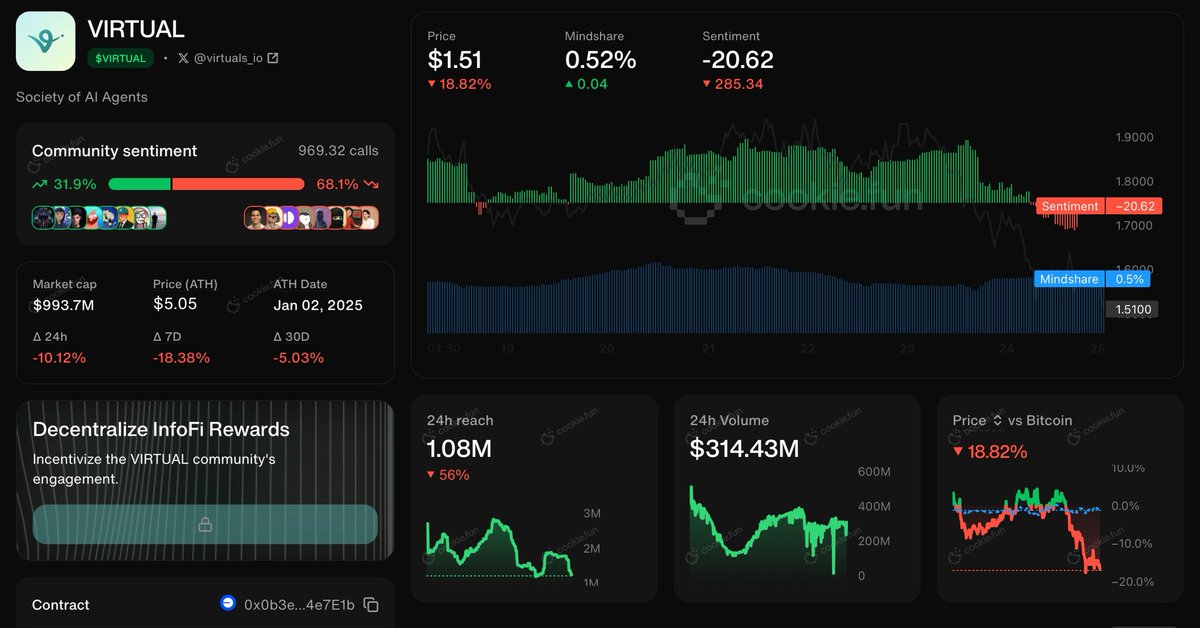Click the red bearish trend arrow icon
Viewport: 1200px width, 628px height.
tap(371, 184)
